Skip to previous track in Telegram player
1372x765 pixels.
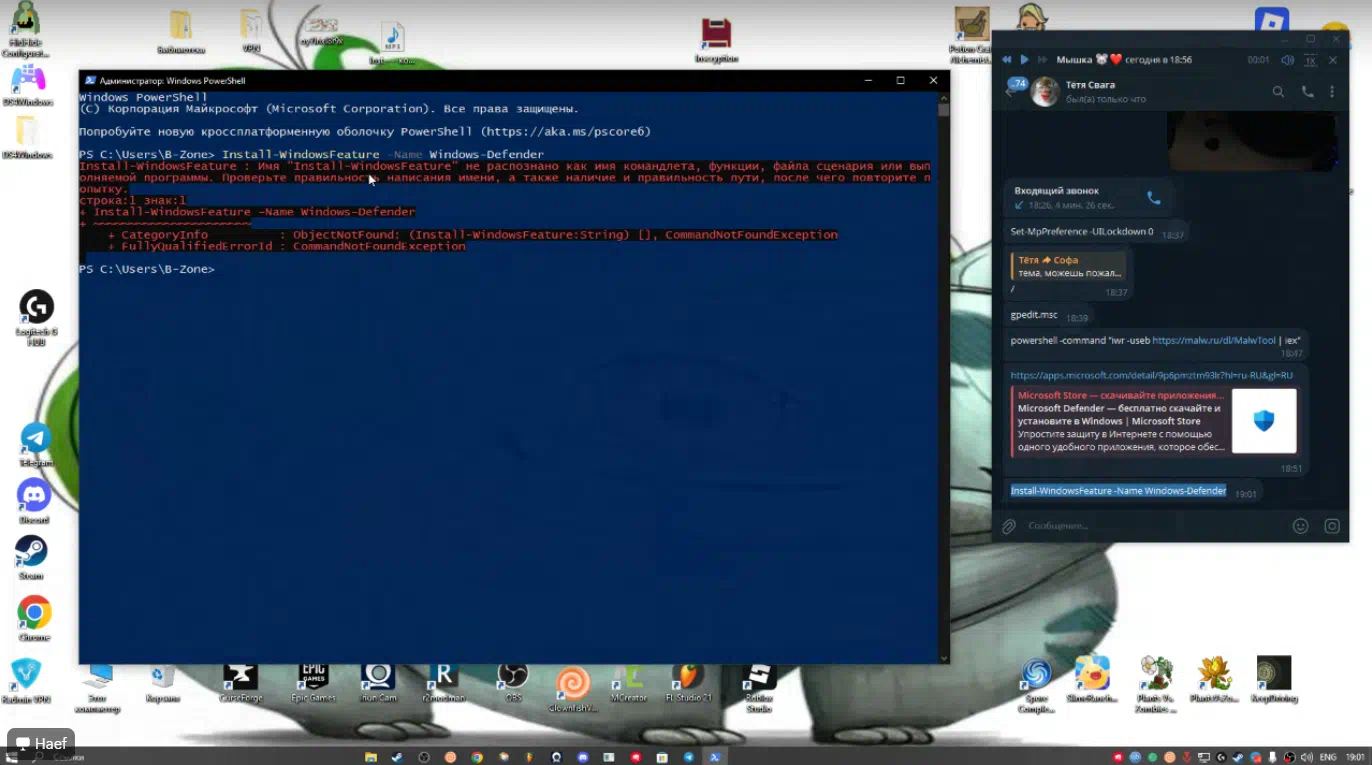1007,60
